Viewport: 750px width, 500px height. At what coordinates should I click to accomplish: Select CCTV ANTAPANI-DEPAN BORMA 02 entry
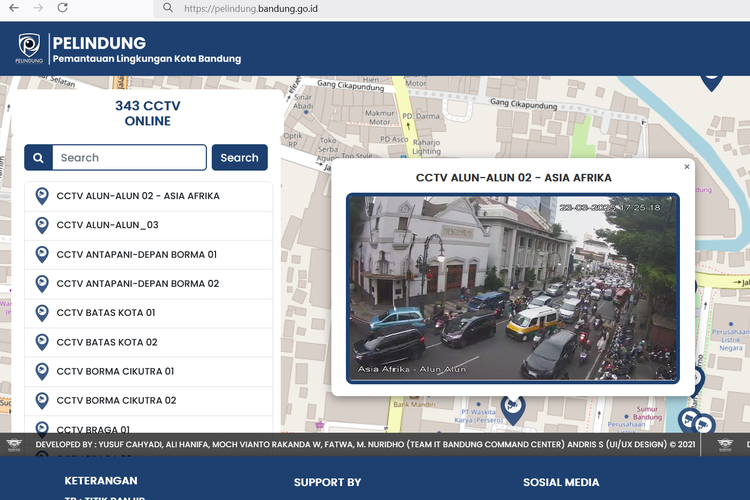click(149, 284)
